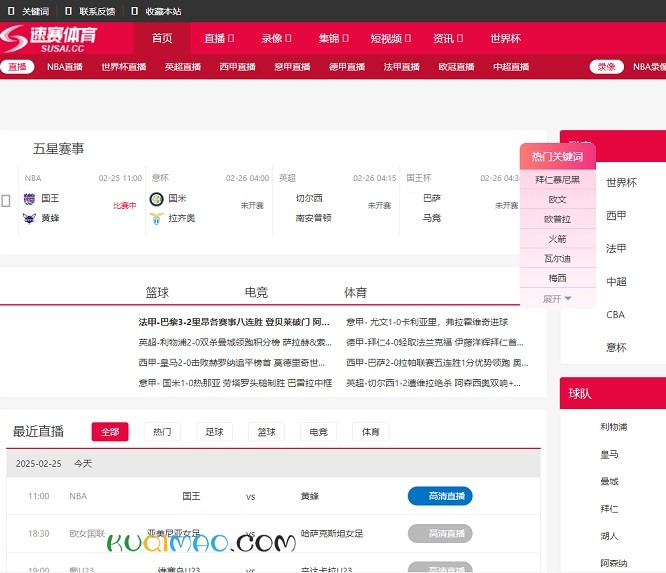Click the 收藏本站 icon in the top bar

point(135,11)
